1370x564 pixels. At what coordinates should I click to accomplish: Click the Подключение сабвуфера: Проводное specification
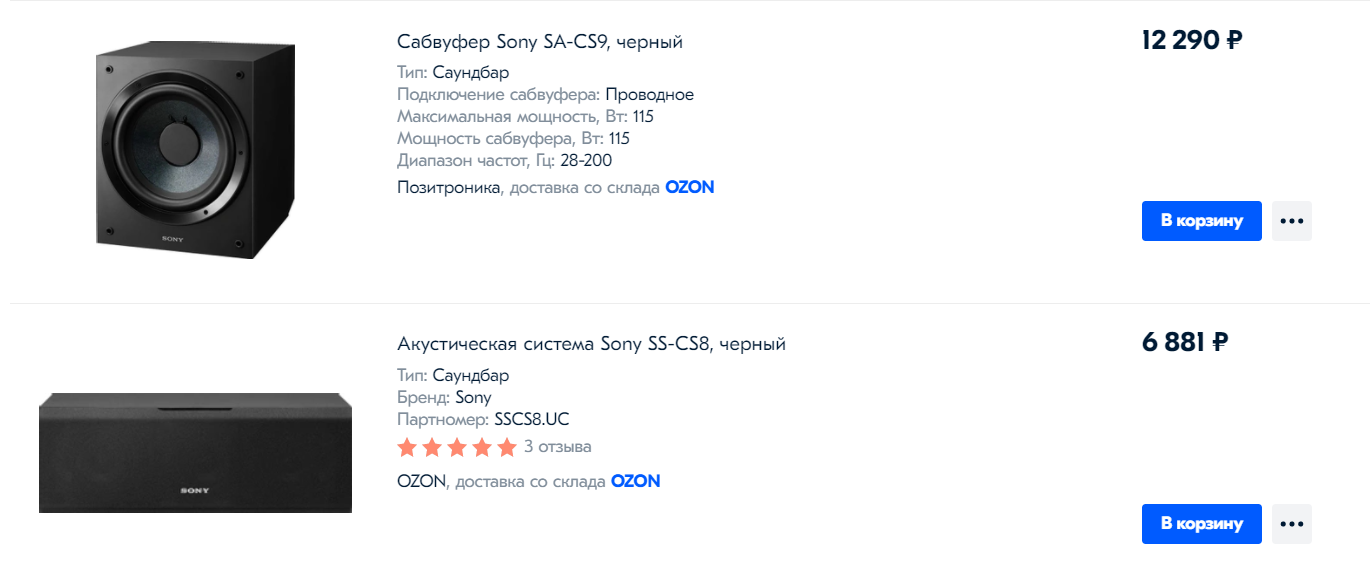point(545,94)
